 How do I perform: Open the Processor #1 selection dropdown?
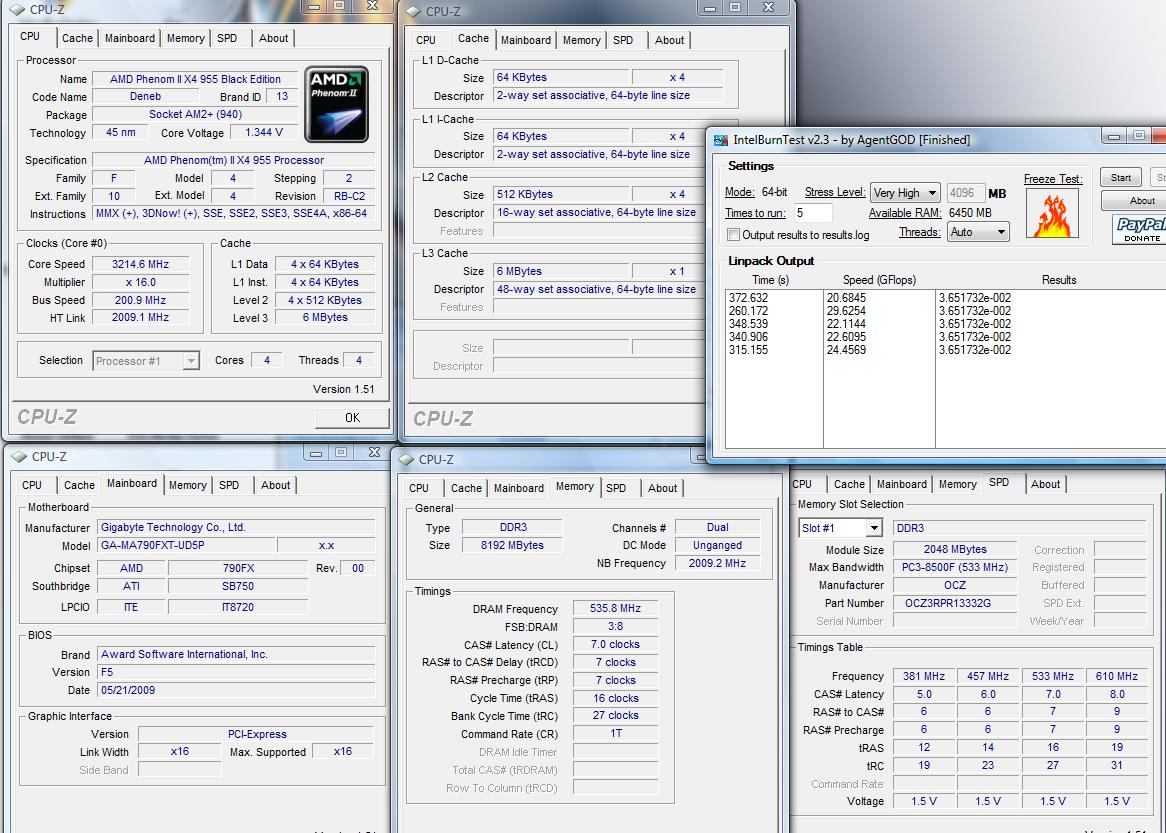146,361
